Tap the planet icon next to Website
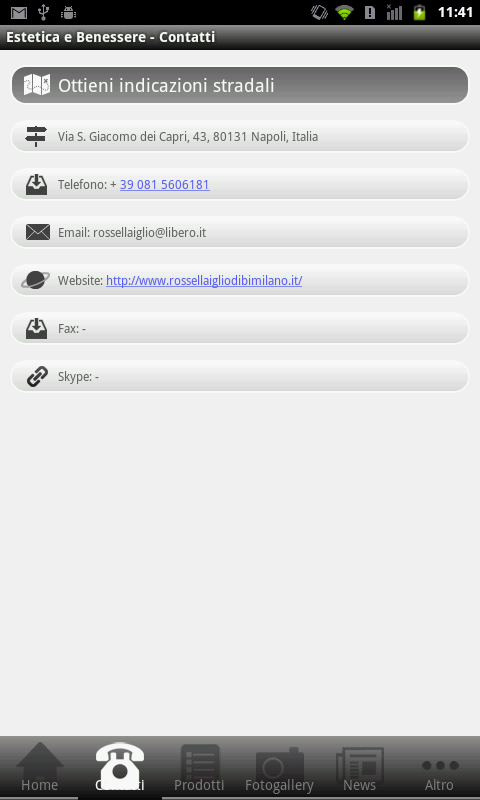The height and width of the screenshot is (800, 480). click(35, 280)
